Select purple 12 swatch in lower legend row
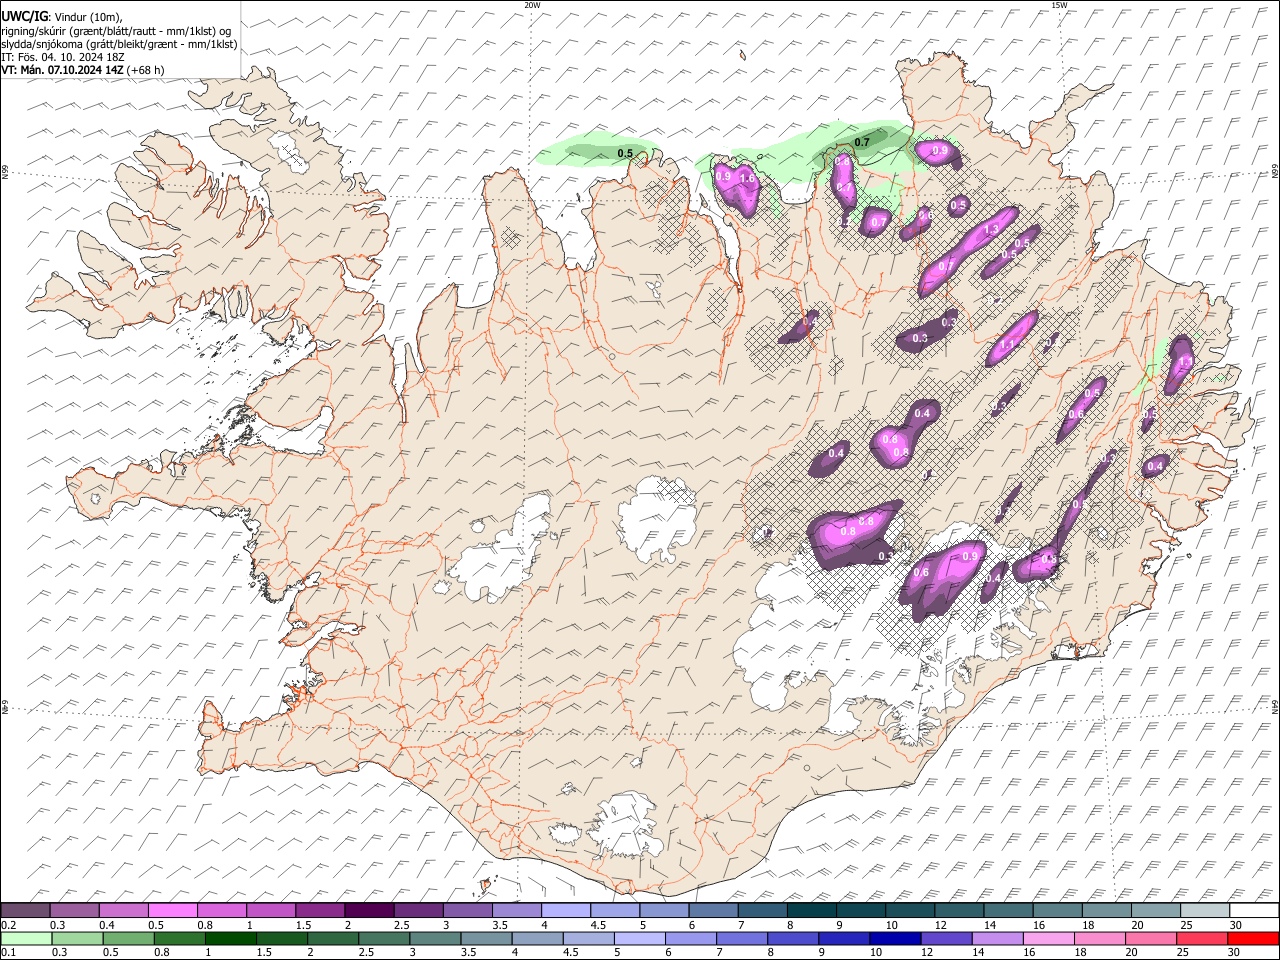Viewport: 1280px width, 960px height. pos(946,938)
